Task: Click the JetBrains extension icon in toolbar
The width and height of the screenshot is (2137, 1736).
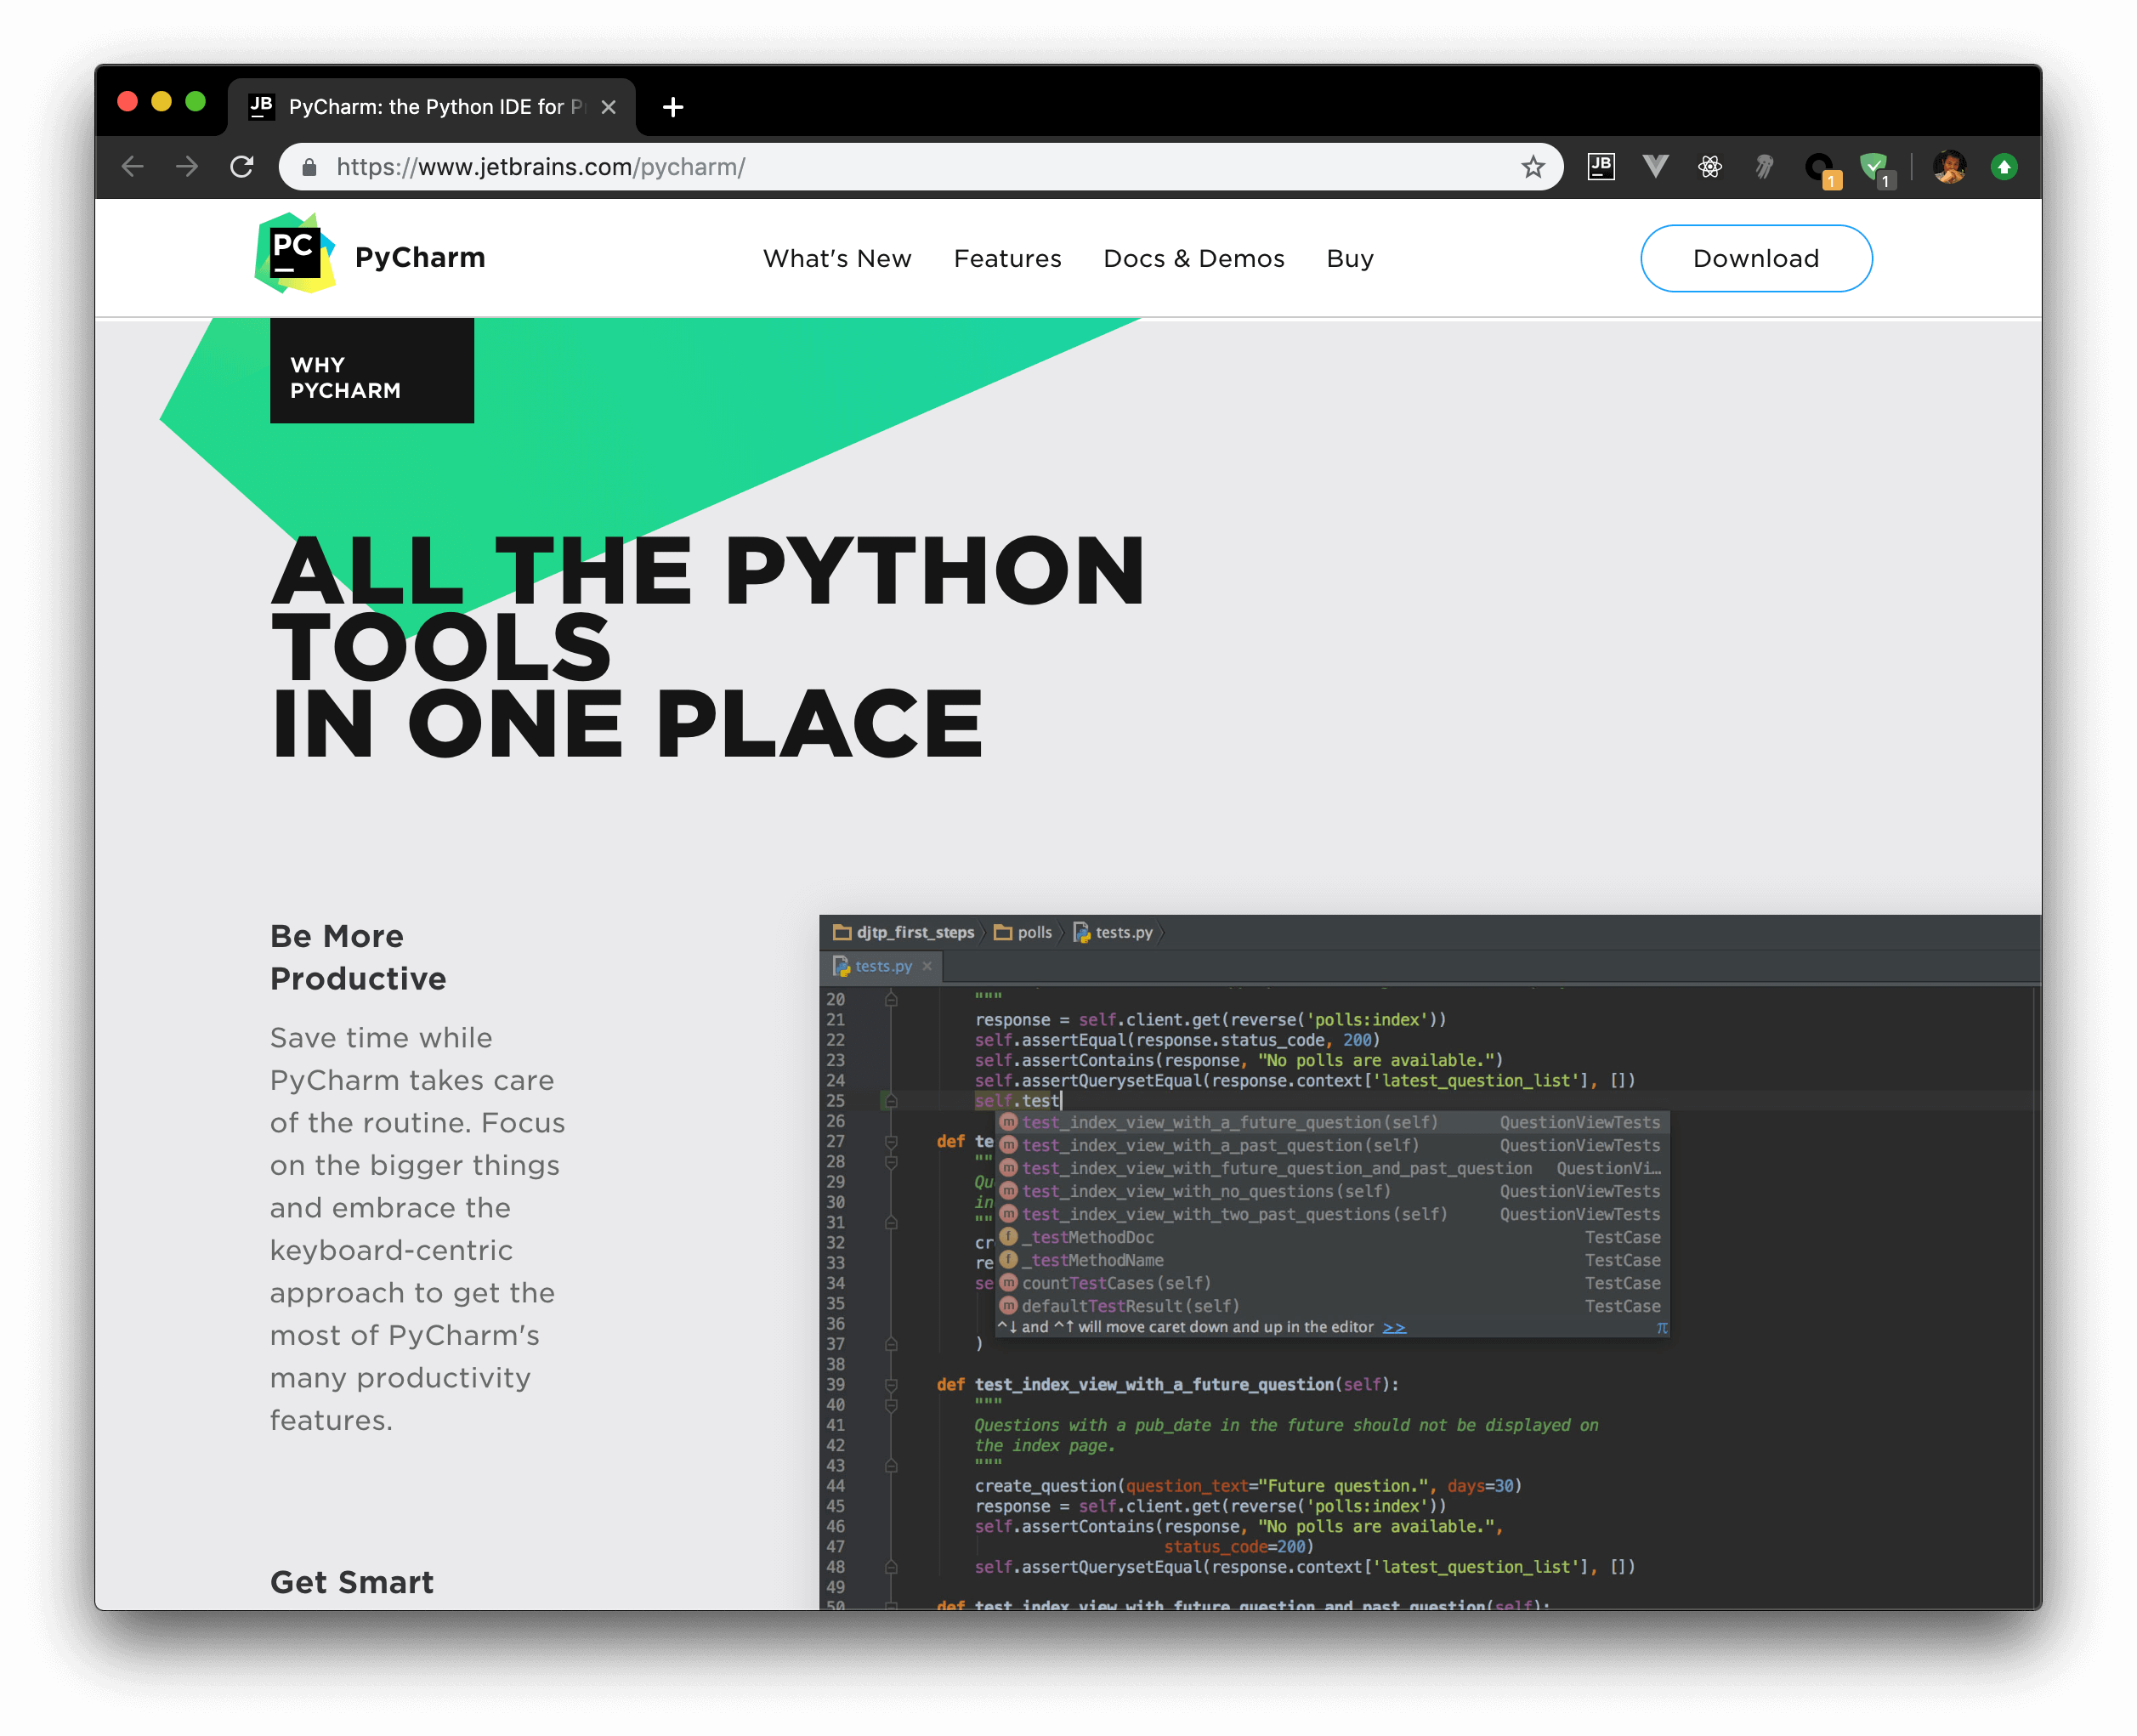Action: [1601, 167]
